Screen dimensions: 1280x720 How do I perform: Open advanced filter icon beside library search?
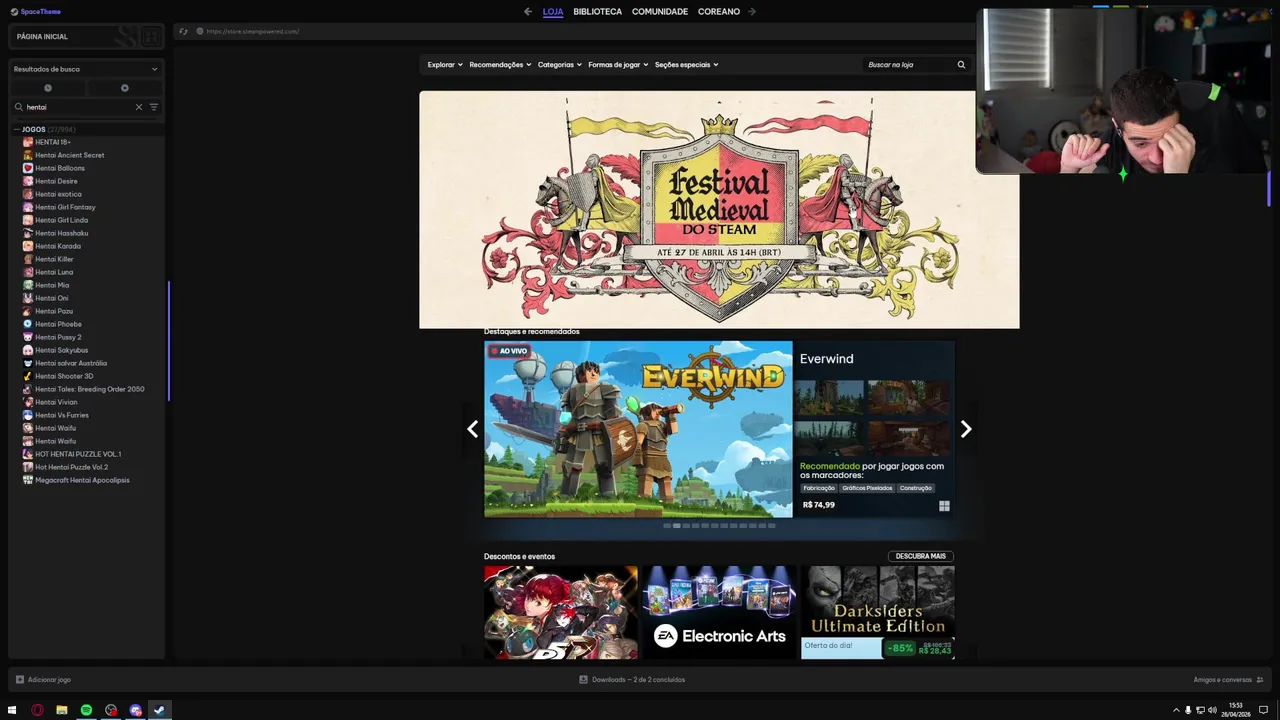tap(154, 107)
